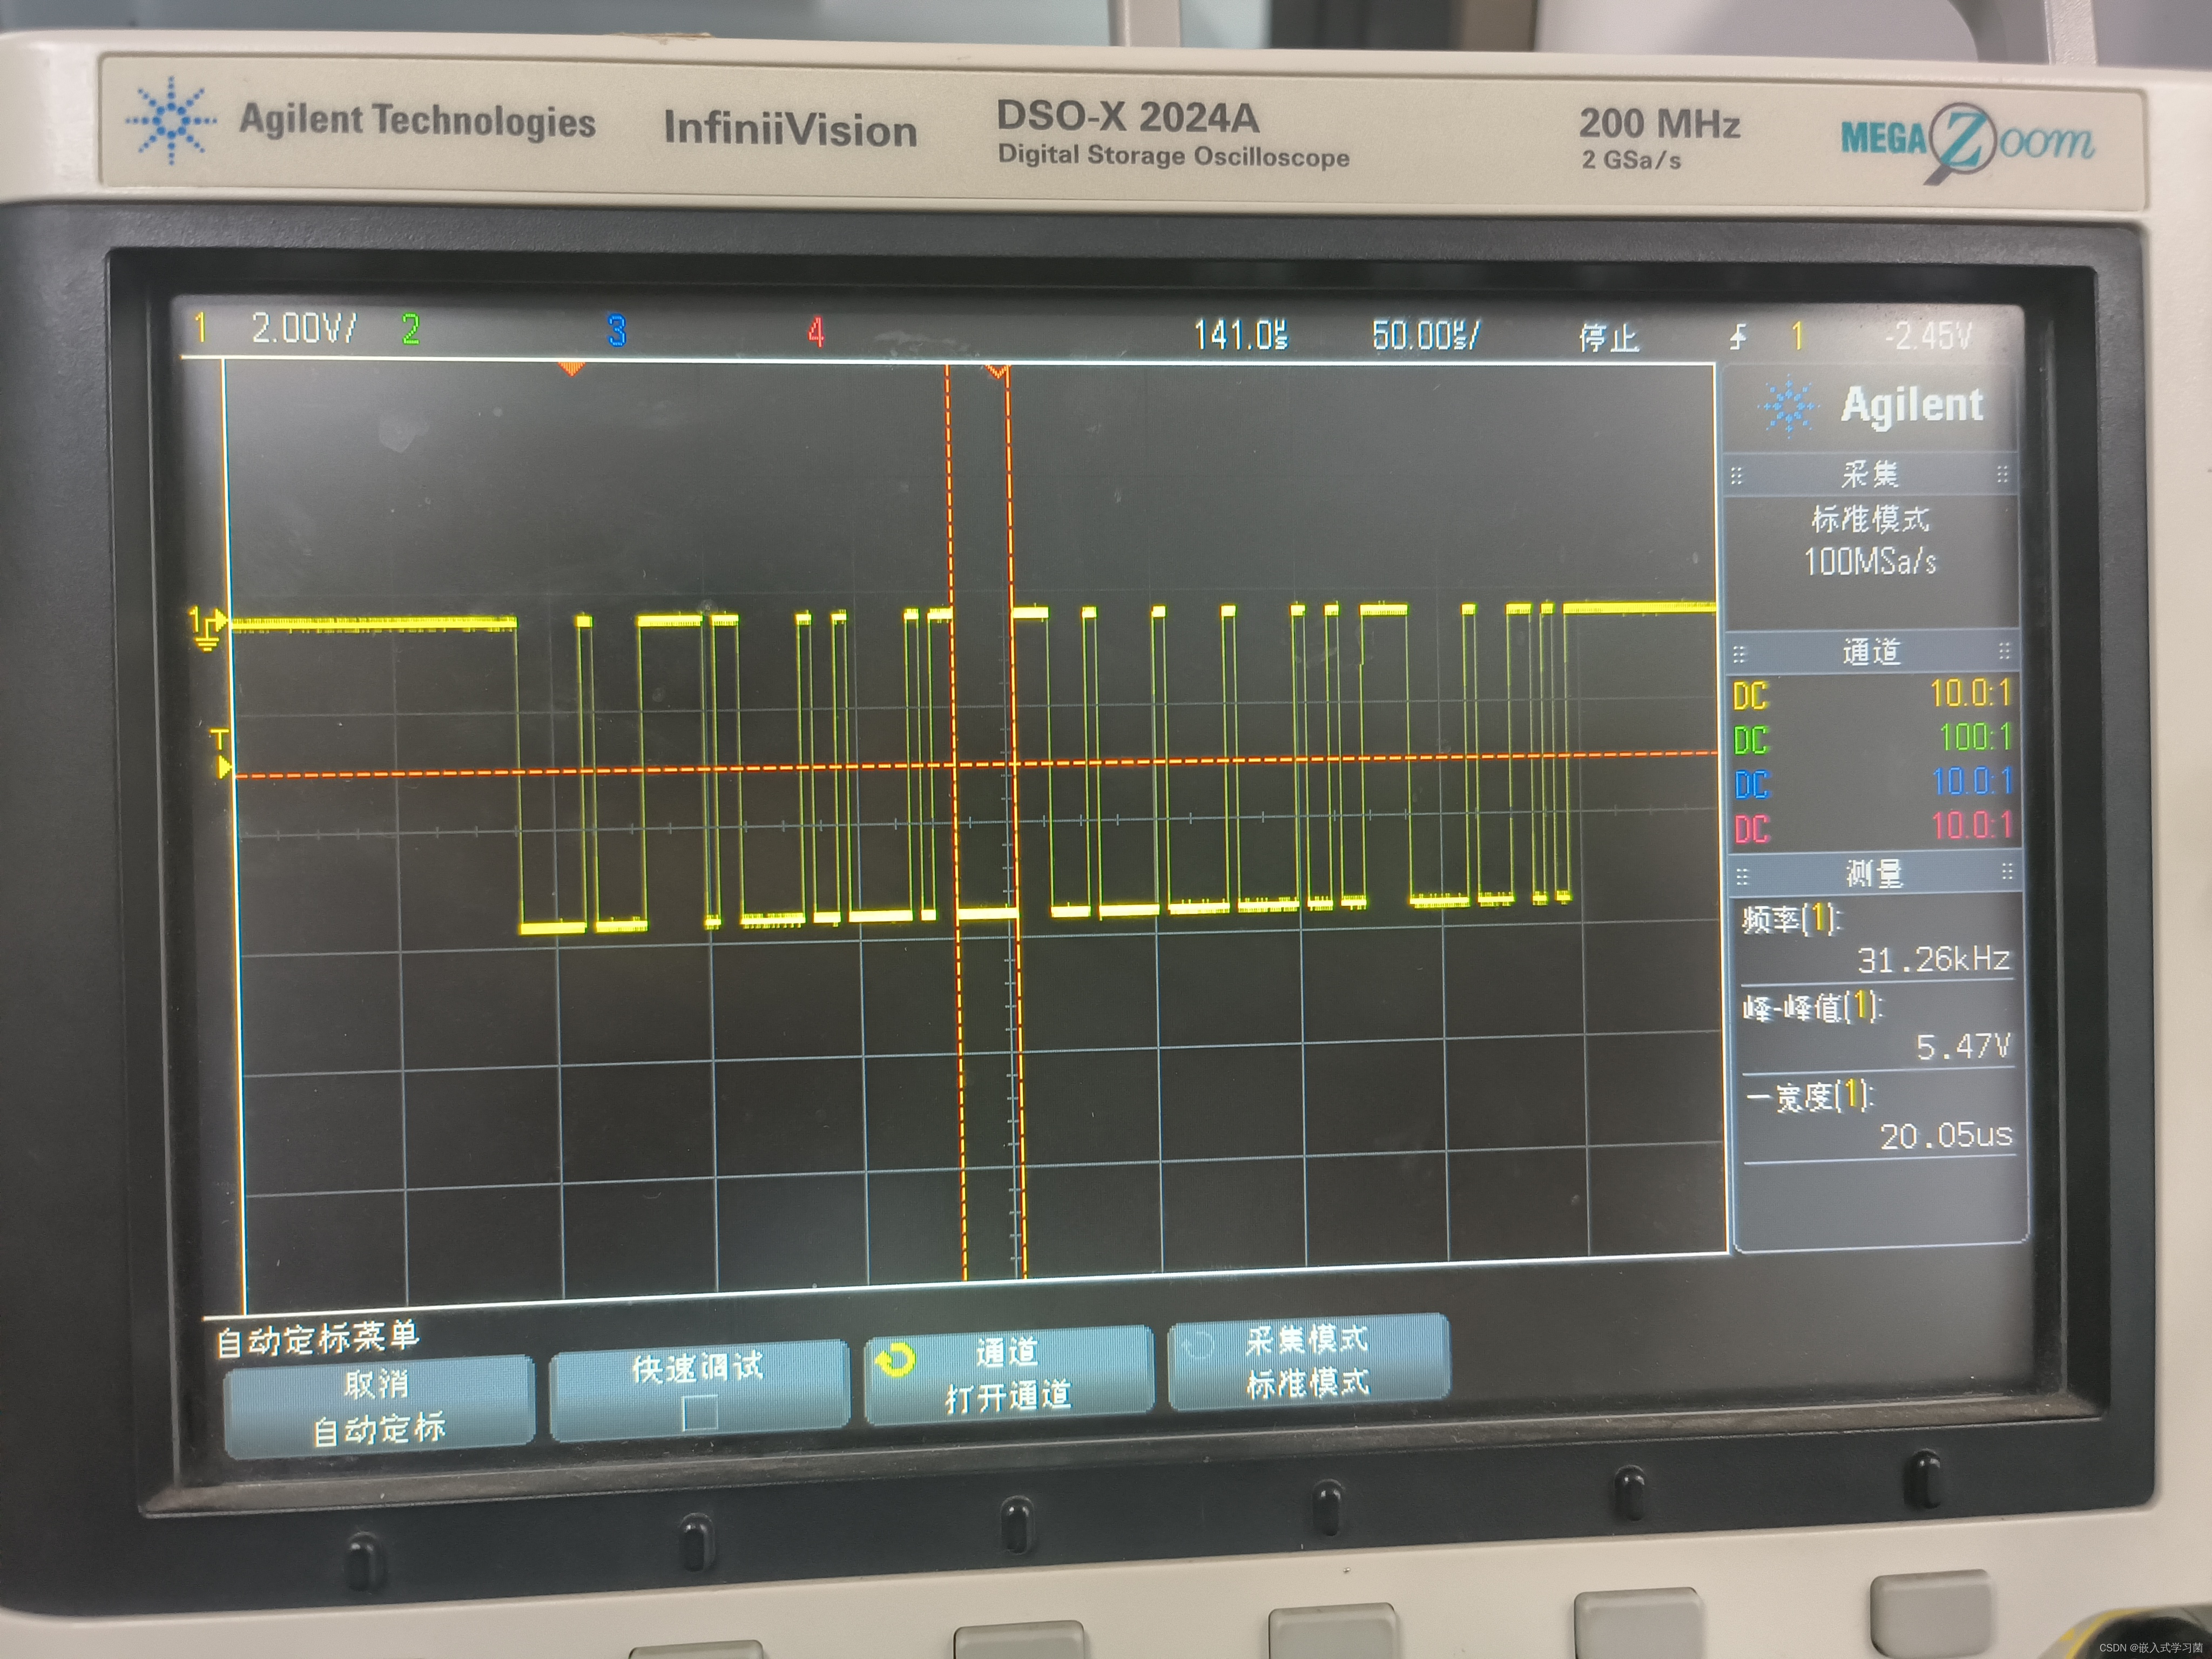
Task: Tap the 31.26kHz frequency value
Action: click(x=1933, y=960)
